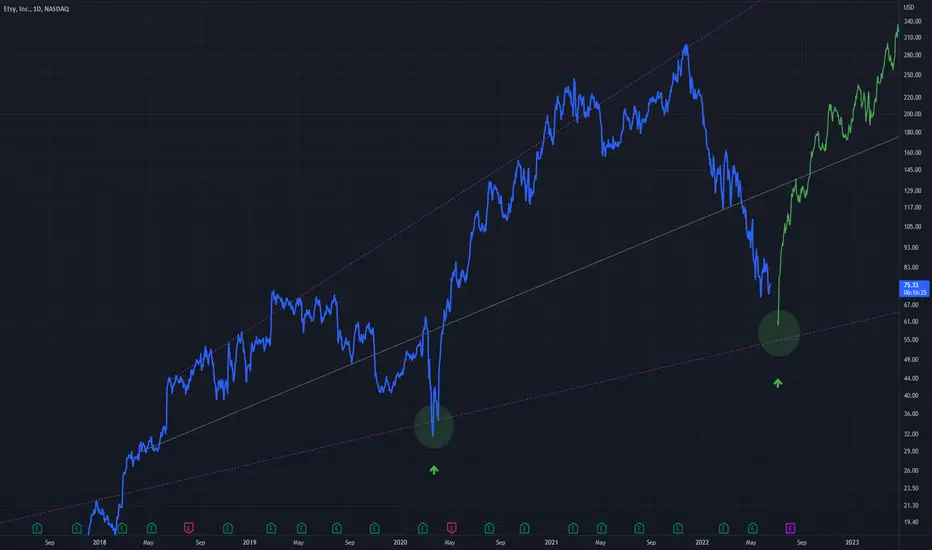Click the 2021 label on the time axis
The image size is (932, 550).
pyautogui.click(x=551, y=542)
